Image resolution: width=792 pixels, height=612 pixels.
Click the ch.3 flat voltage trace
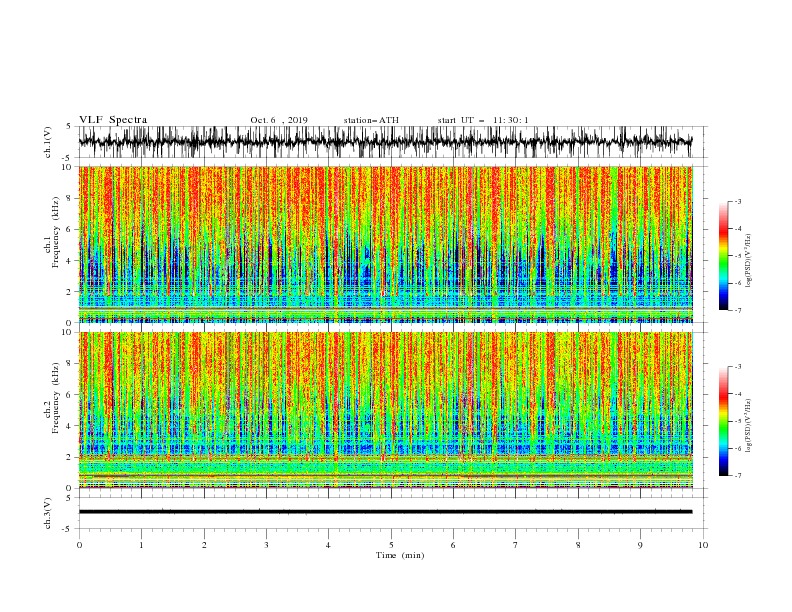click(x=385, y=512)
